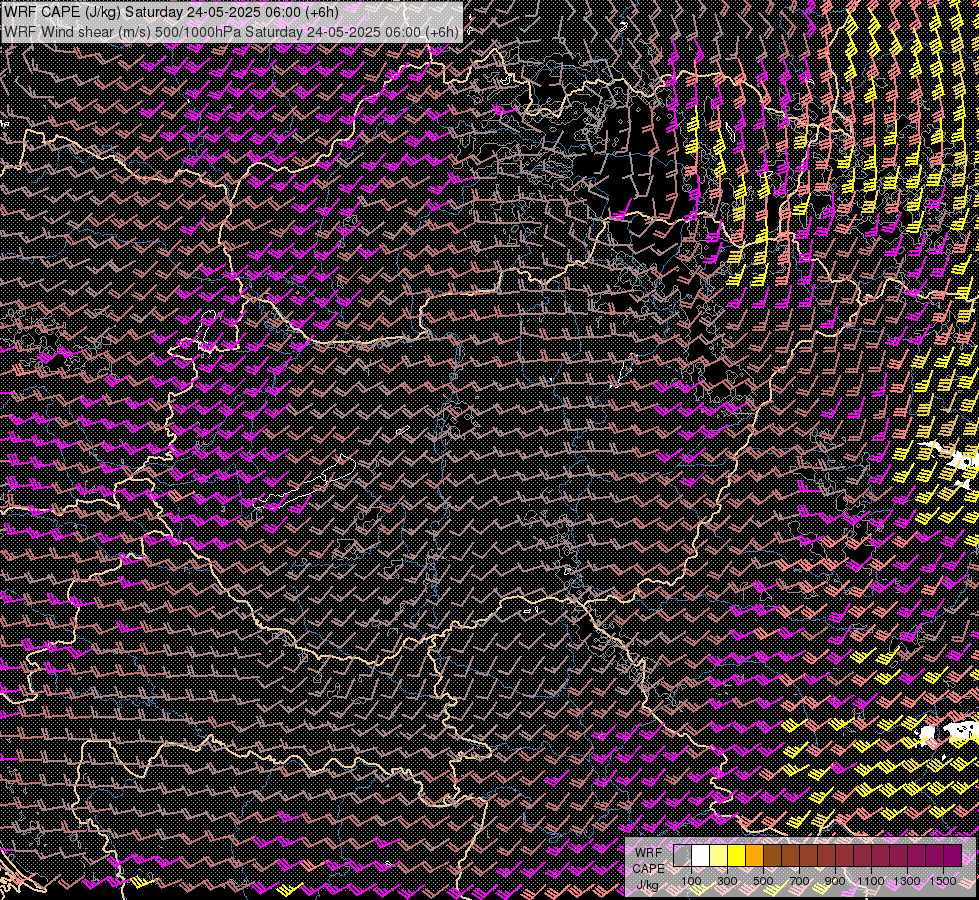Click the 'J/kg' unit label in legend
Screen dimensions: 979x900
click(x=647, y=885)
